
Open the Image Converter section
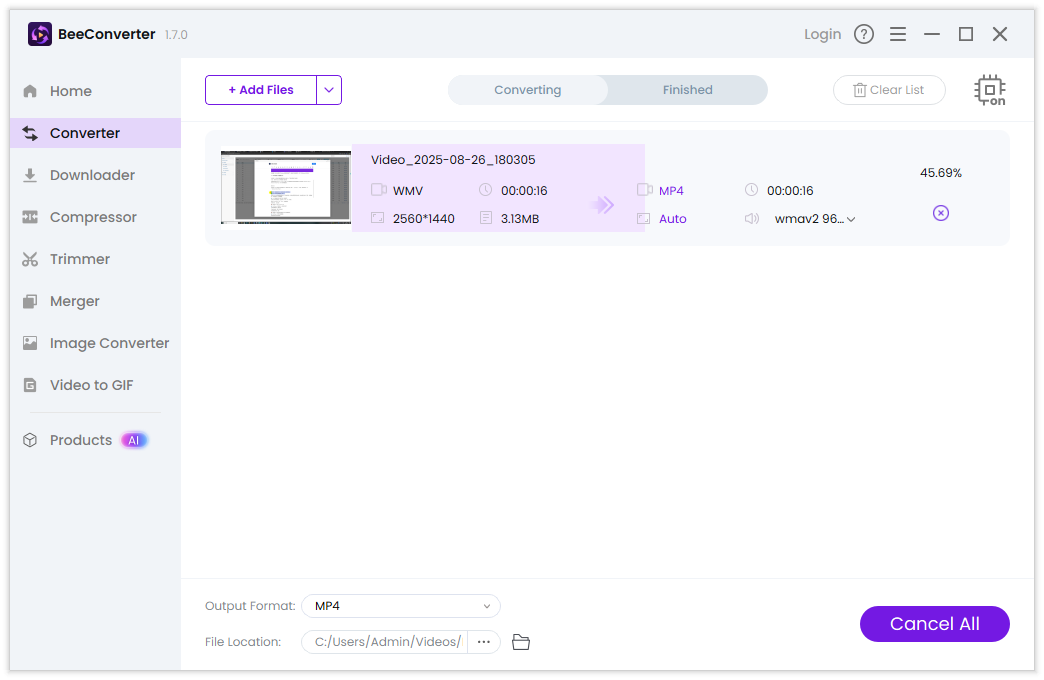click(109, 343)
